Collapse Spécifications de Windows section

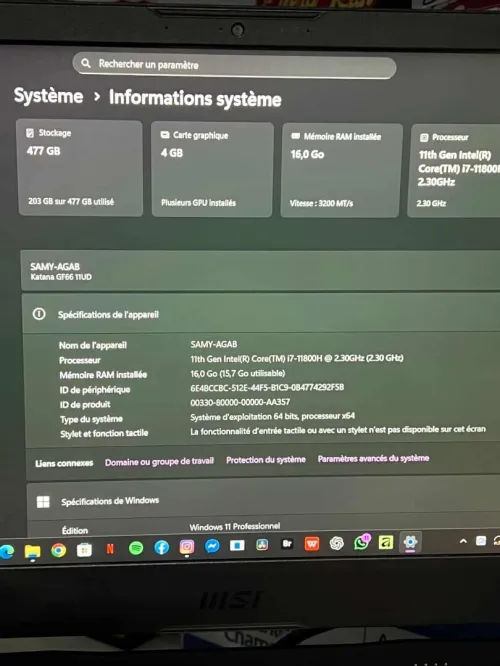pos(263,500)
